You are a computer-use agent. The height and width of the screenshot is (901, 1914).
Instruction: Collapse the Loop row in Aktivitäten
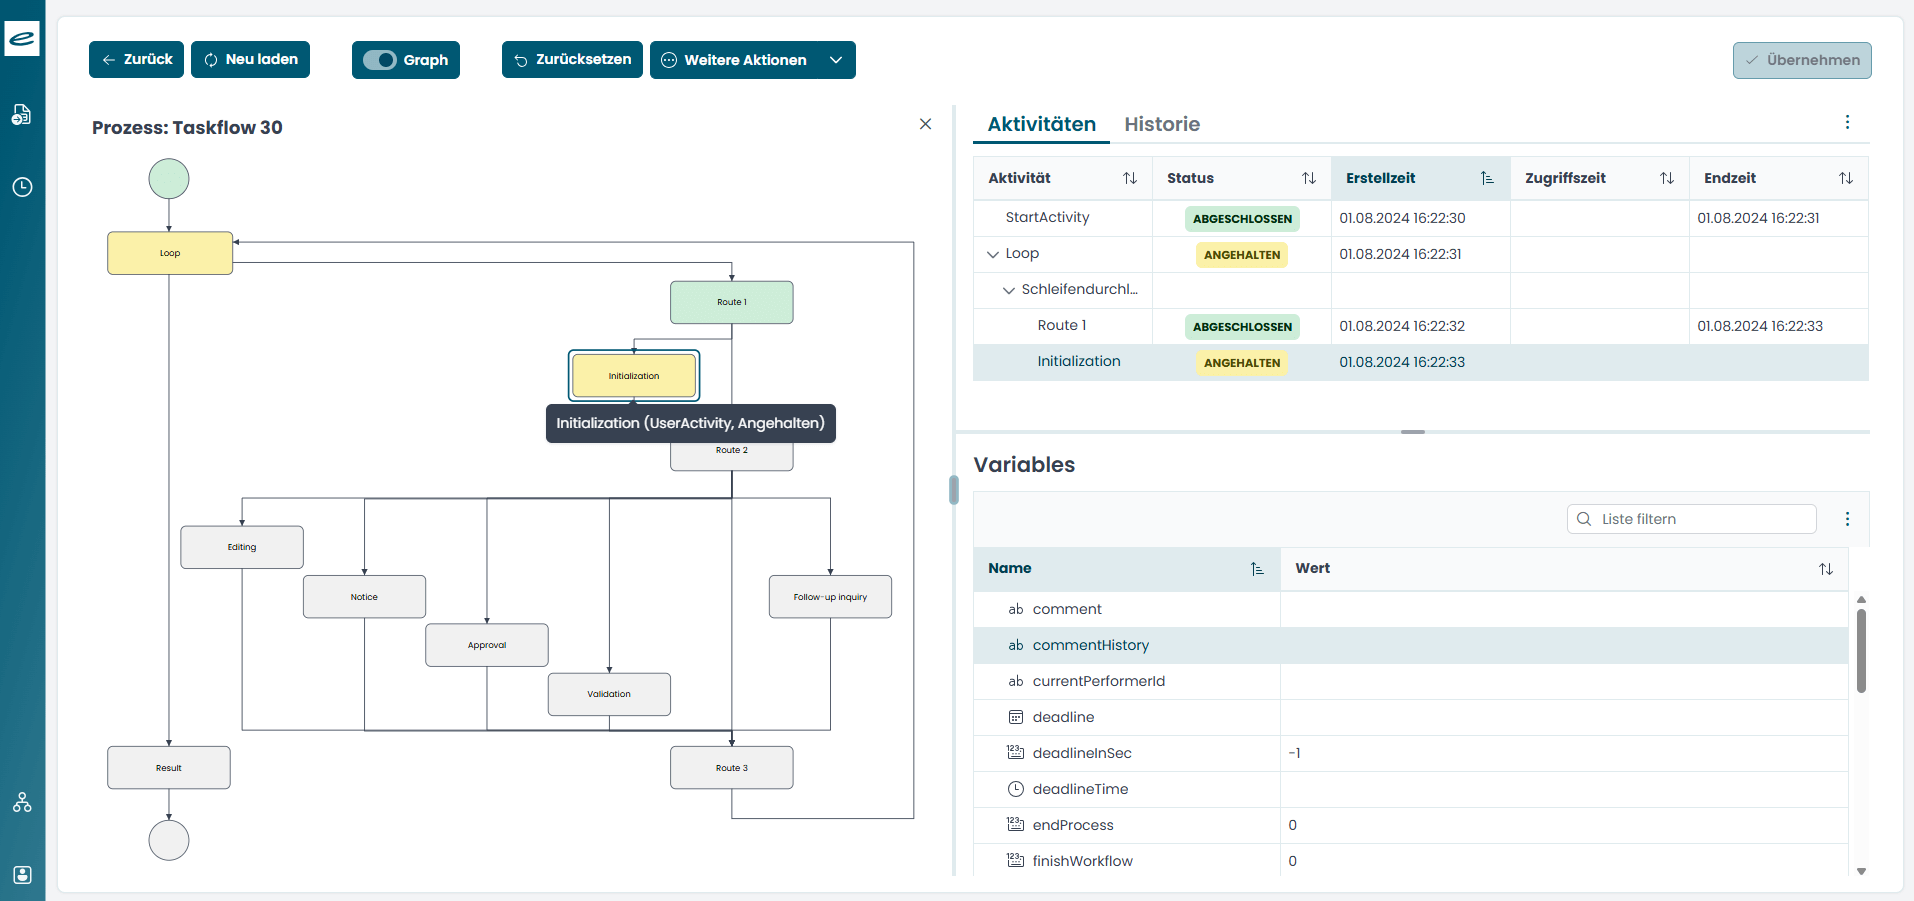(x=991, y=253)
